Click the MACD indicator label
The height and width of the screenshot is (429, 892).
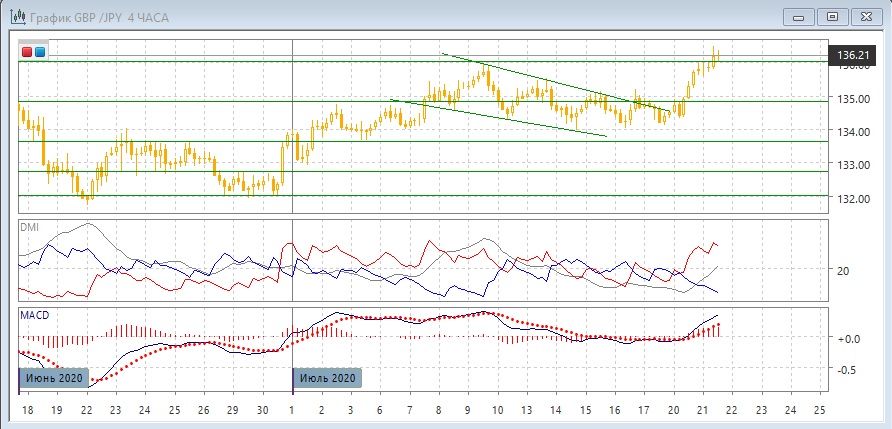point(33,315)
